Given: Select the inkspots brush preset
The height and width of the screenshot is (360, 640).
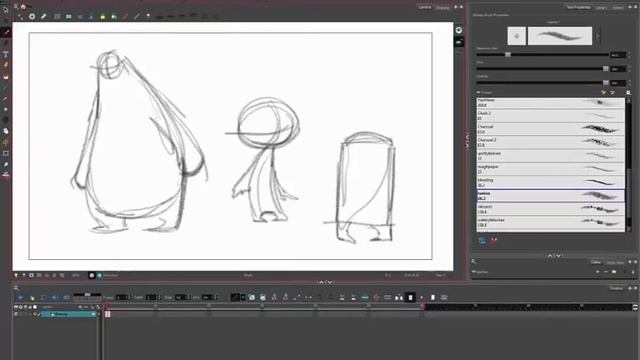Looking at the screenshot, I should click(551, 209).
